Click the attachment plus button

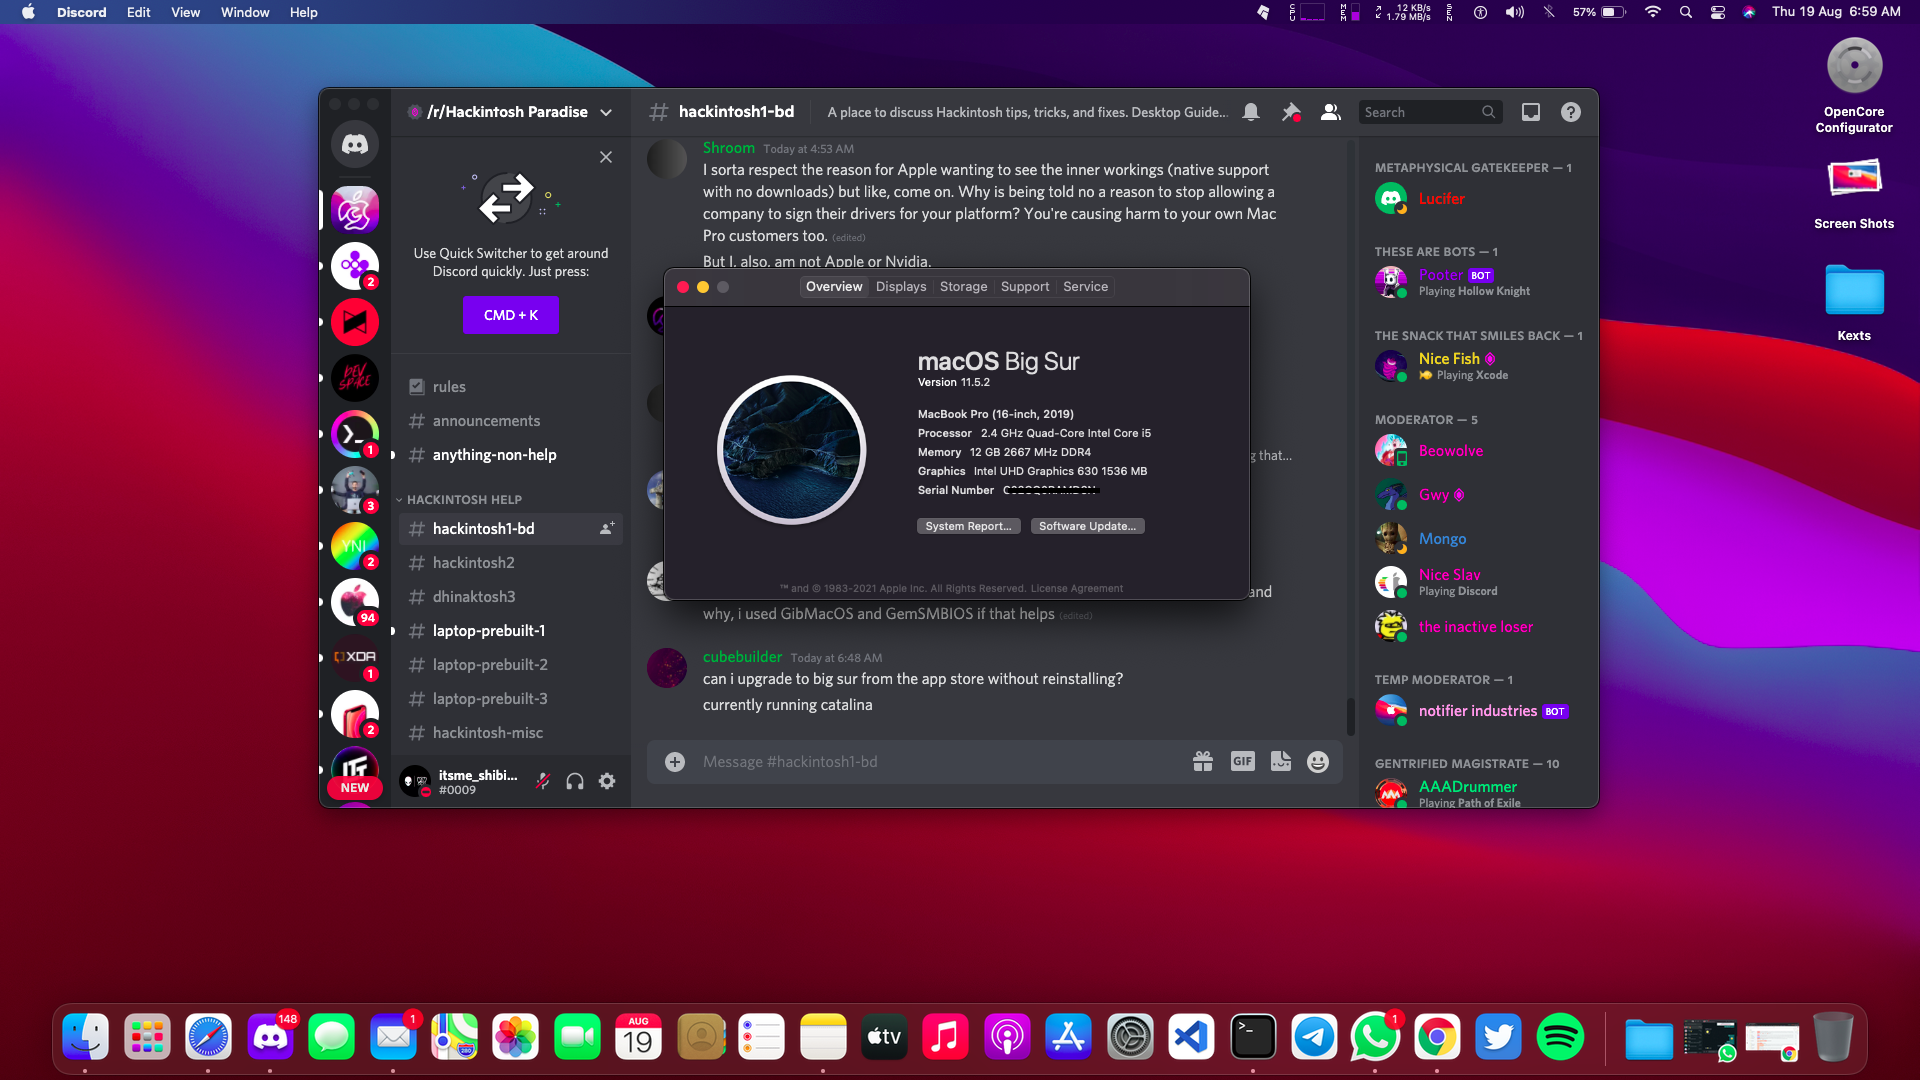675,762
